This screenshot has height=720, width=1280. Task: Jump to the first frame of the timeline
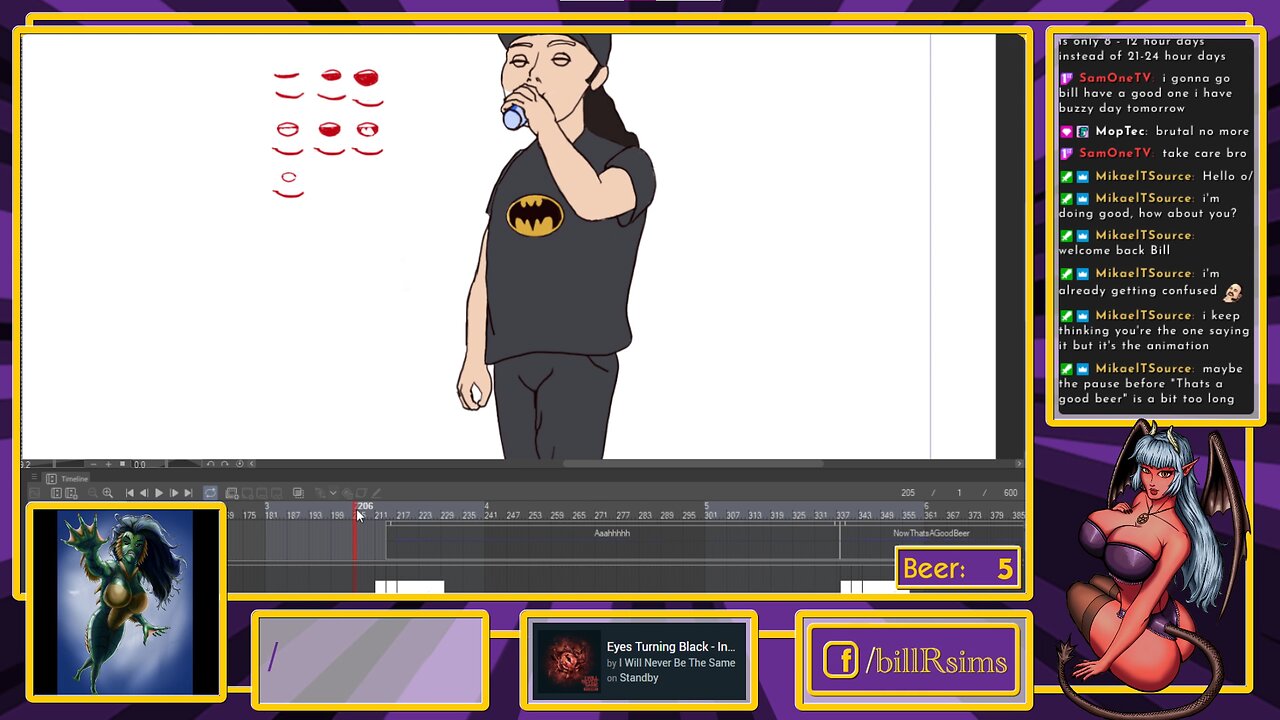click(129, 493)
